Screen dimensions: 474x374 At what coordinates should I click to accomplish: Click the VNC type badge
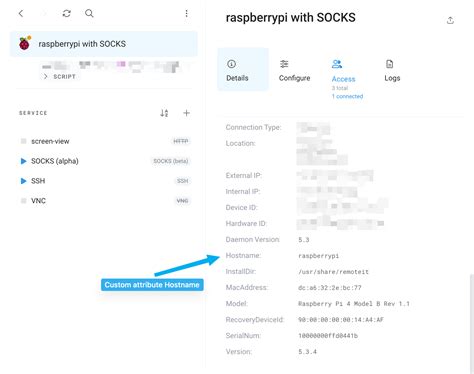(182, 201)
